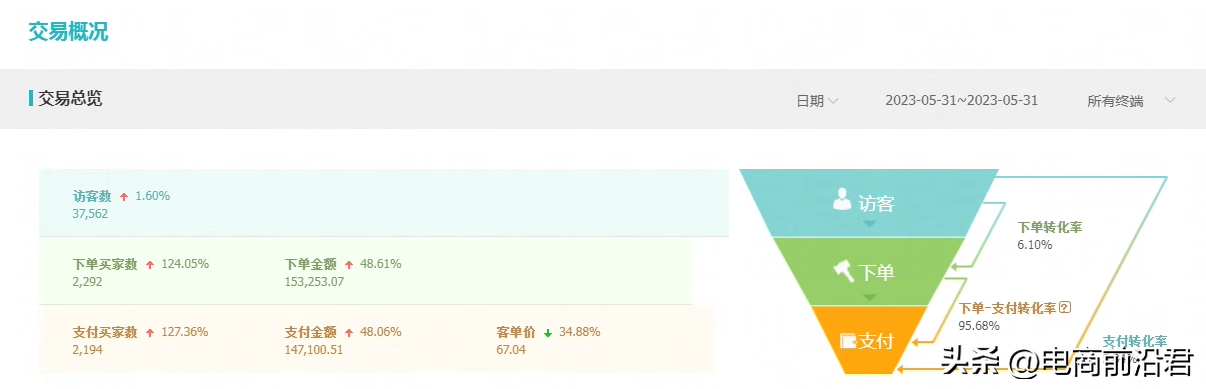Click the 访客数 metric label
1206x389 pixels.
(x=92, y=196)
